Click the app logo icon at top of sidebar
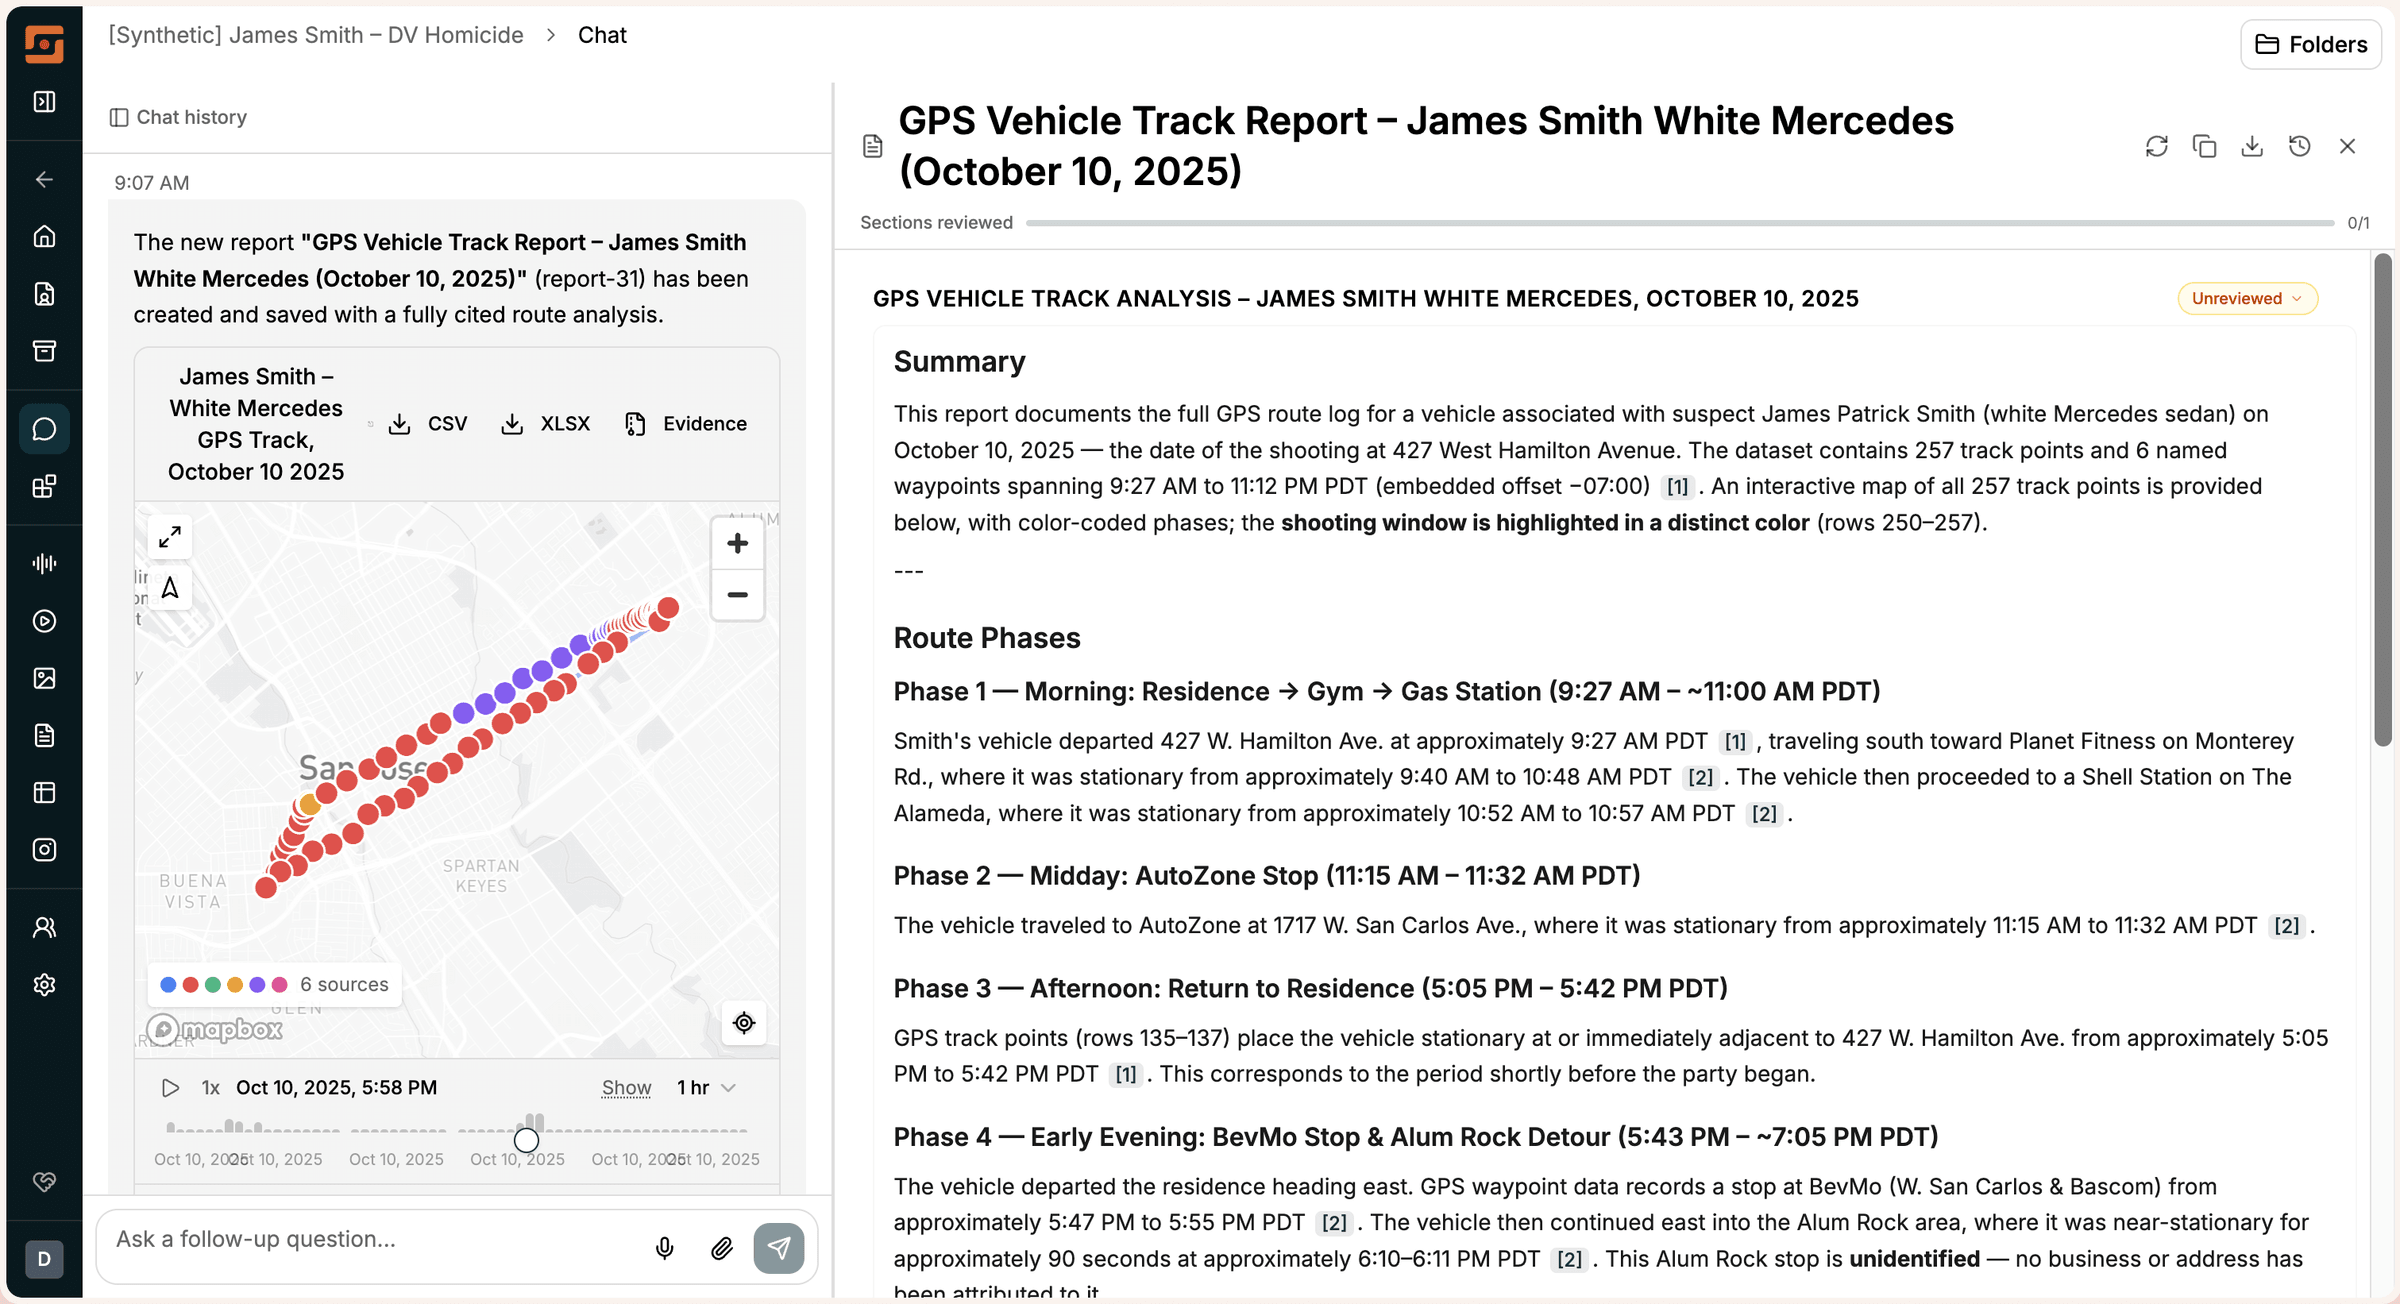 click(44, 44)
